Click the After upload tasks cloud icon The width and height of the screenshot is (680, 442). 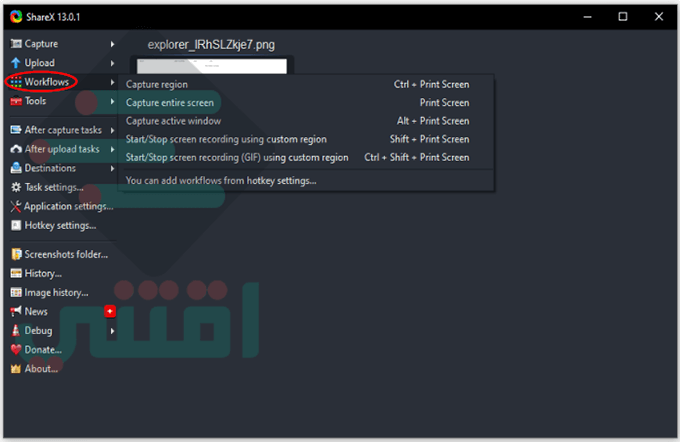(x=16, y=149)
